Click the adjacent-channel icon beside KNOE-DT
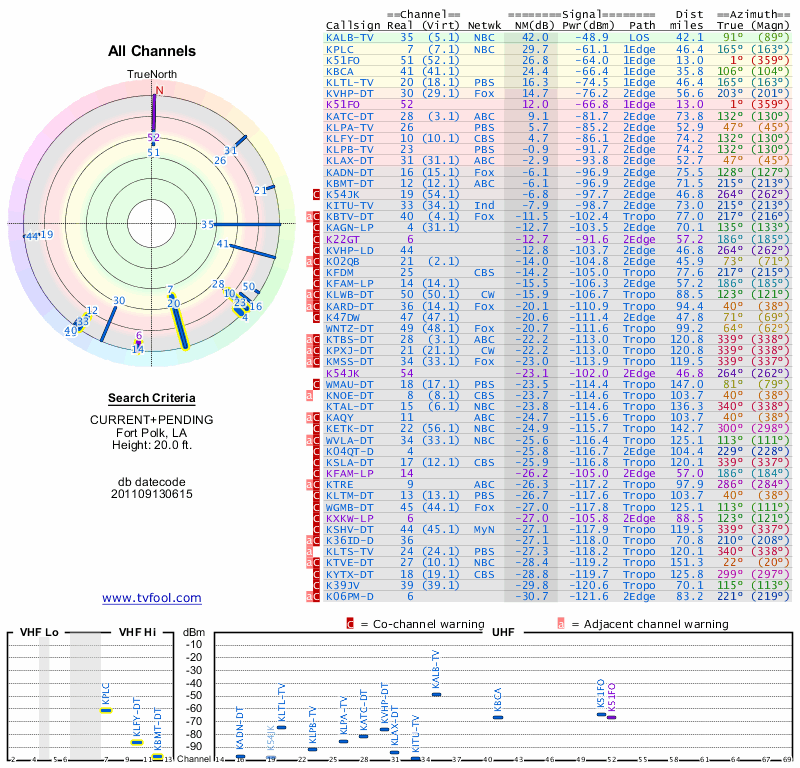This screenshot has width=800, height=768. (309, 395)
